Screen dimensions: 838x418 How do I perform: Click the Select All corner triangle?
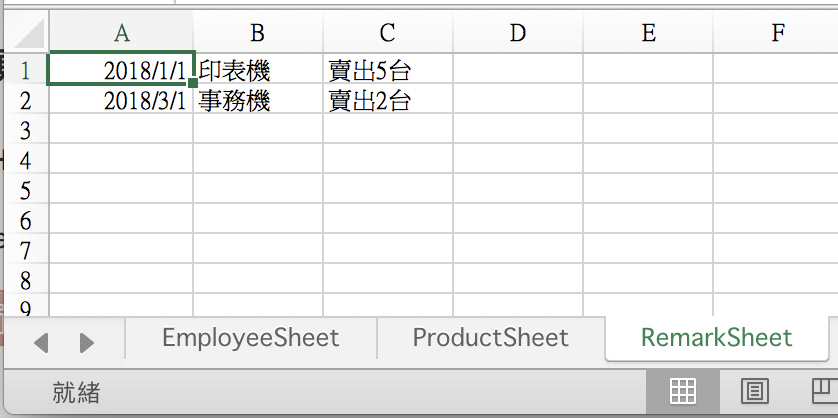[27, 33]
